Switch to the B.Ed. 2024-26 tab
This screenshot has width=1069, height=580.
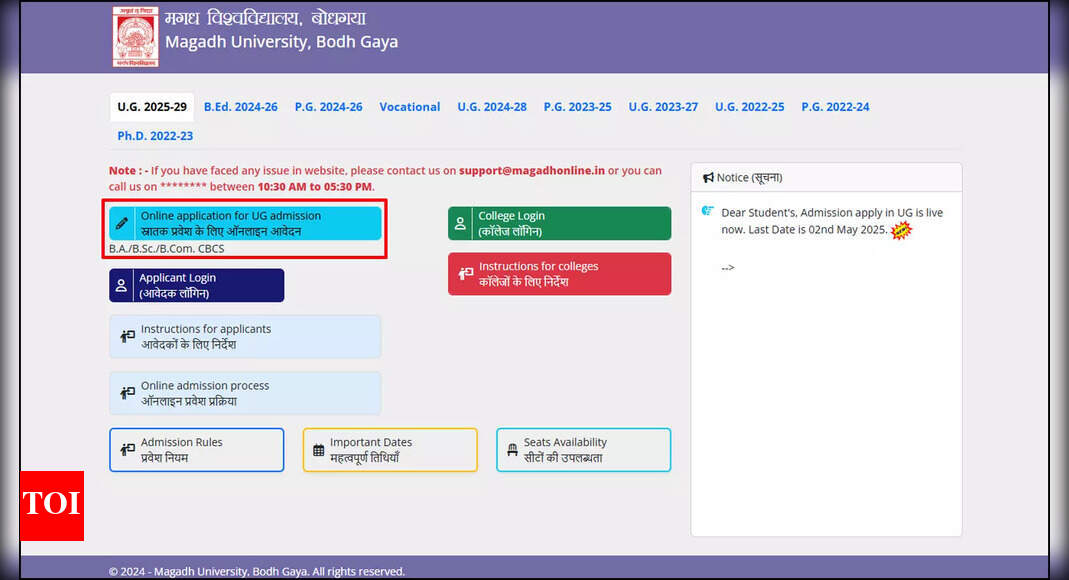[x=241, y=107]
